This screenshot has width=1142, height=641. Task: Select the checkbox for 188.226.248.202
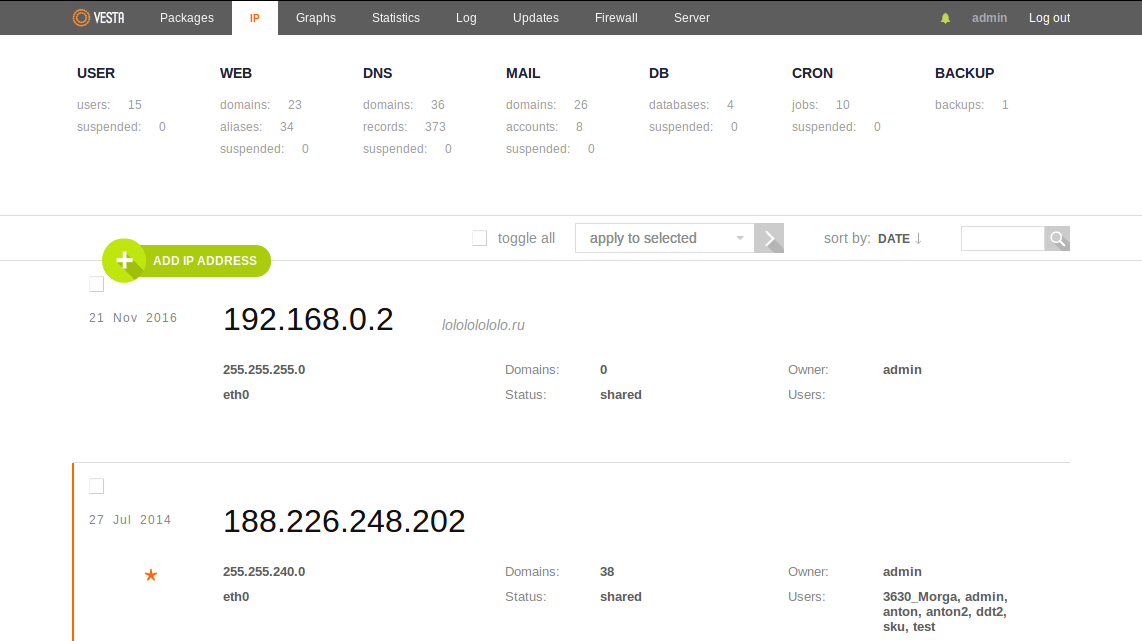coord(96,486)
